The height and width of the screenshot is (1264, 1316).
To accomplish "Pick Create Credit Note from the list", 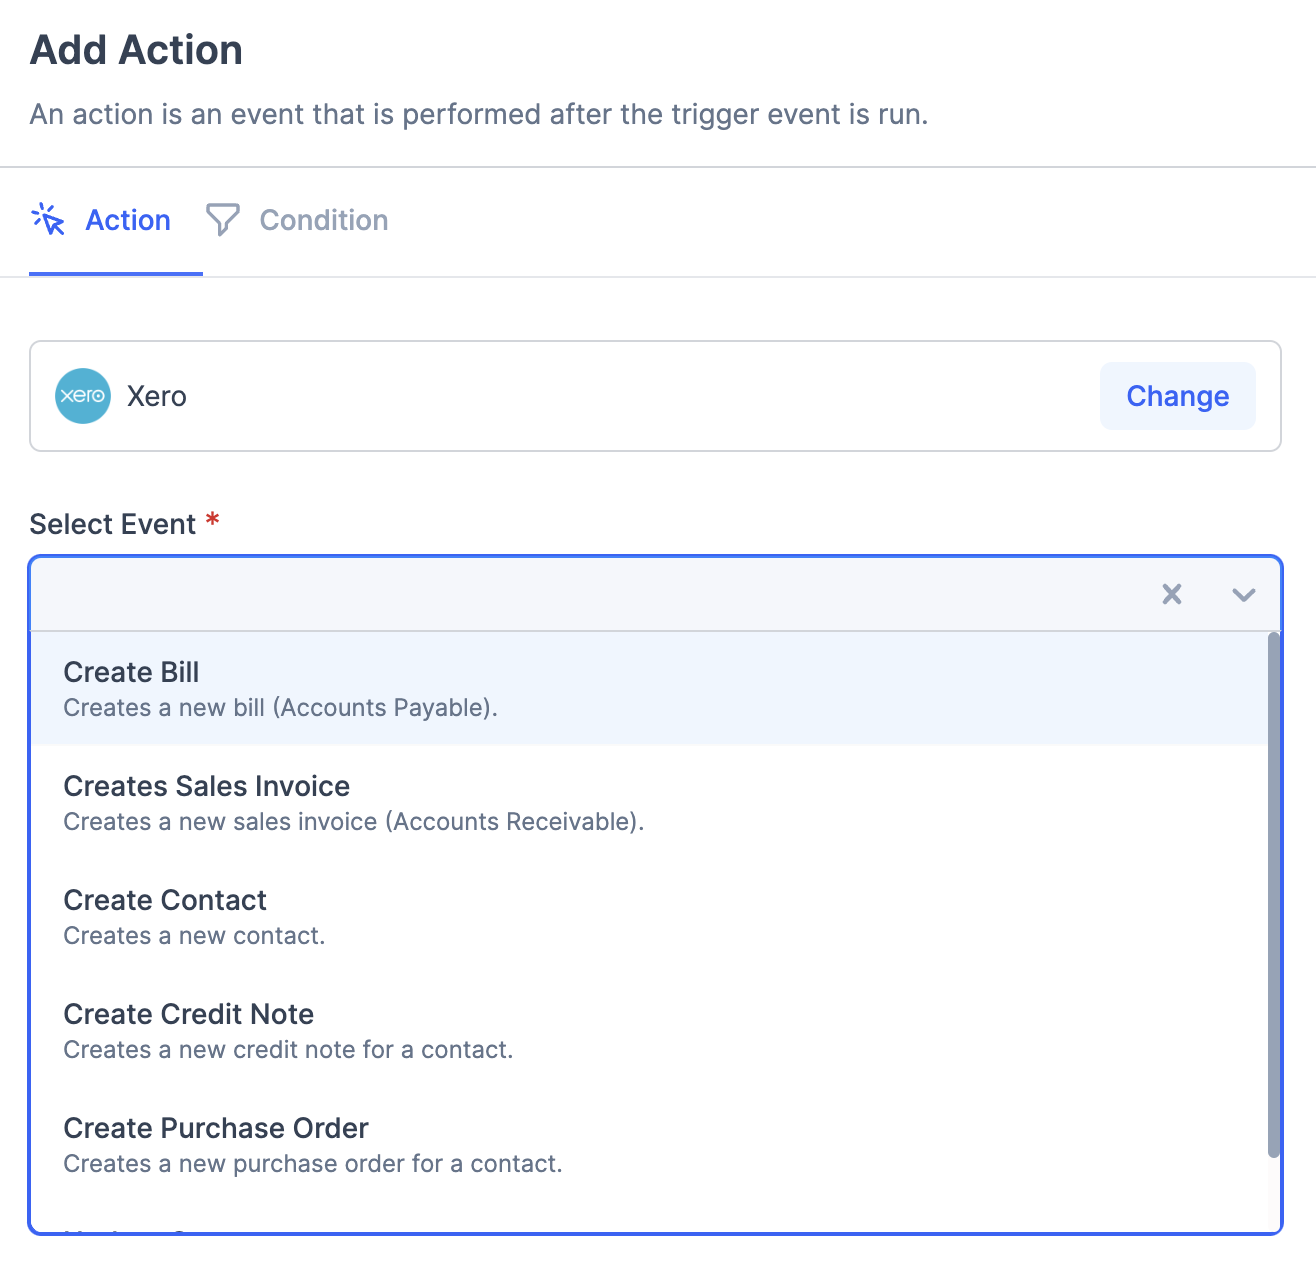I will point(188,1014).
